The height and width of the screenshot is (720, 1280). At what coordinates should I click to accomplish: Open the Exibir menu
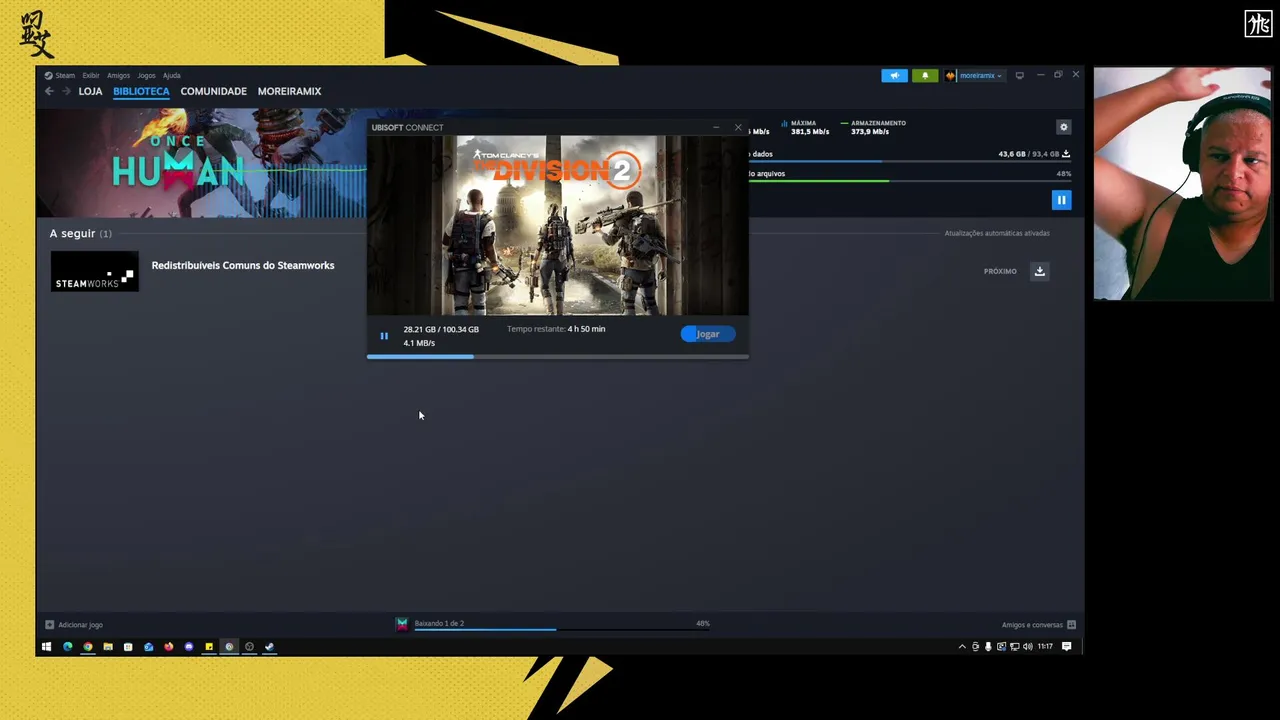91,75
